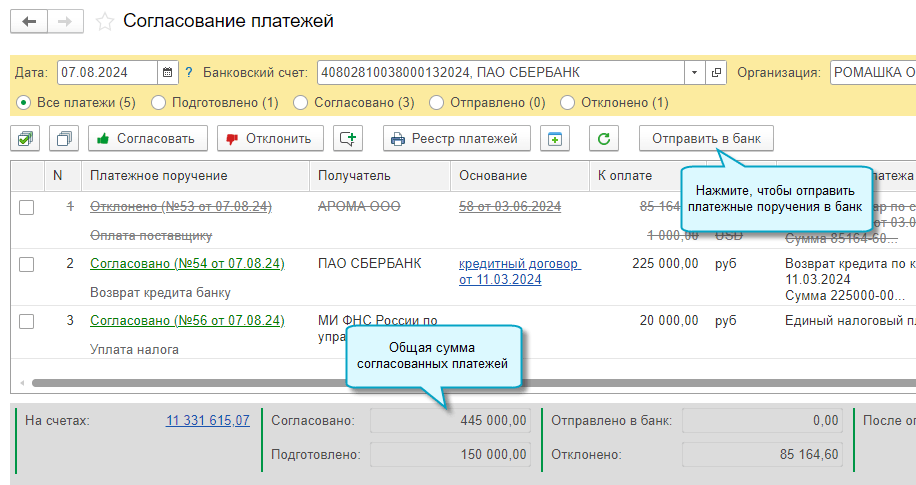Screen dimensions: 916x485
Task: Click the Согласовать button
Action: [x=148, y=138]
